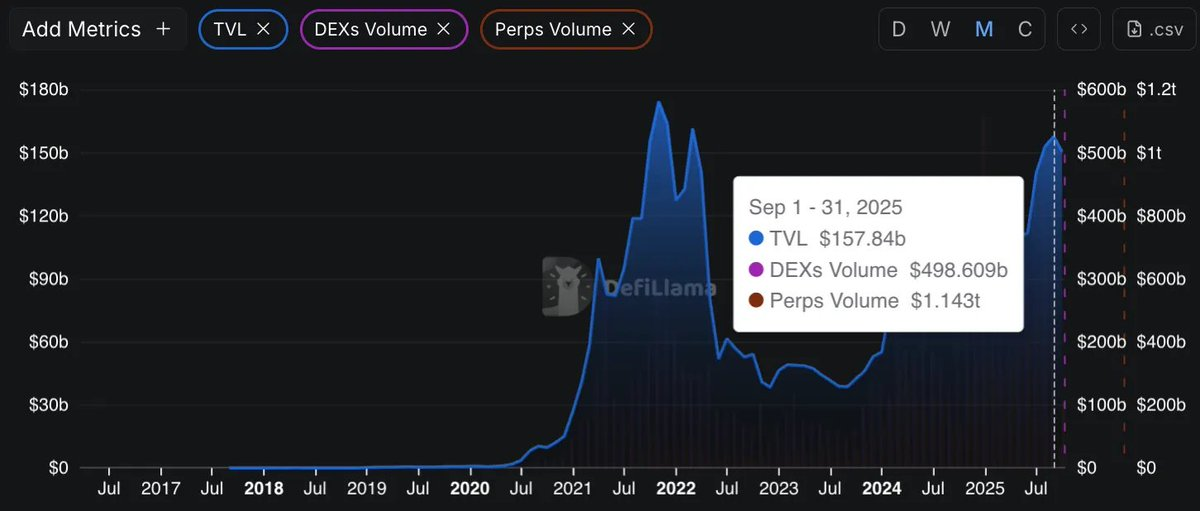The width and height of the screenshot is (1200, 511).
Task: Click the purple DEXs Volume tooltip dot
Action: pyautogui.click(x=757, y=270)
